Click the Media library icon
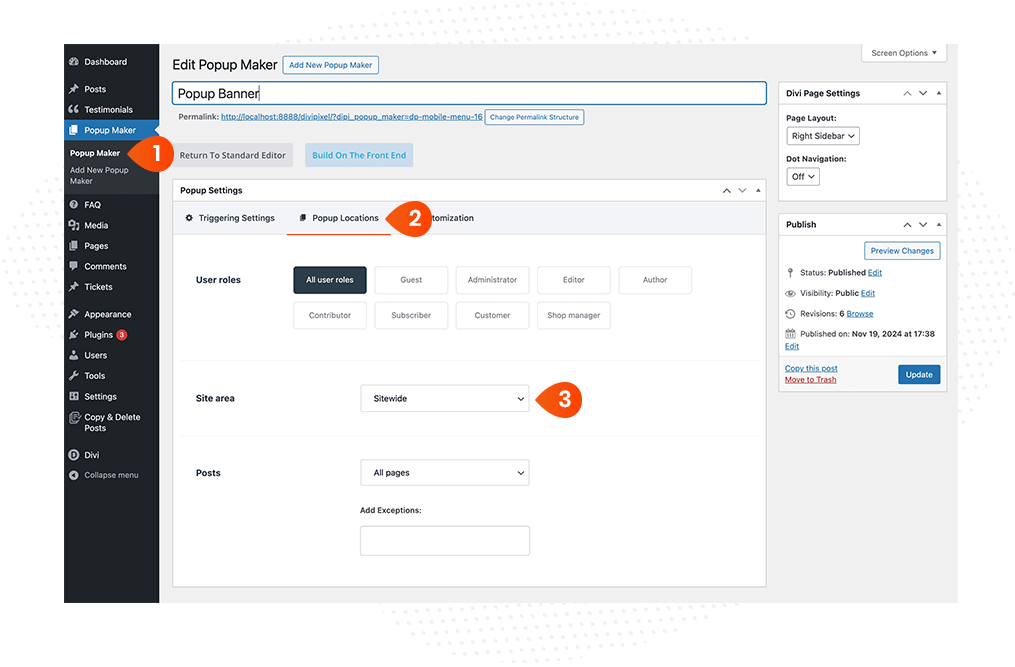The height and width of the screenshot is (667, 1015). click(74, 225)
